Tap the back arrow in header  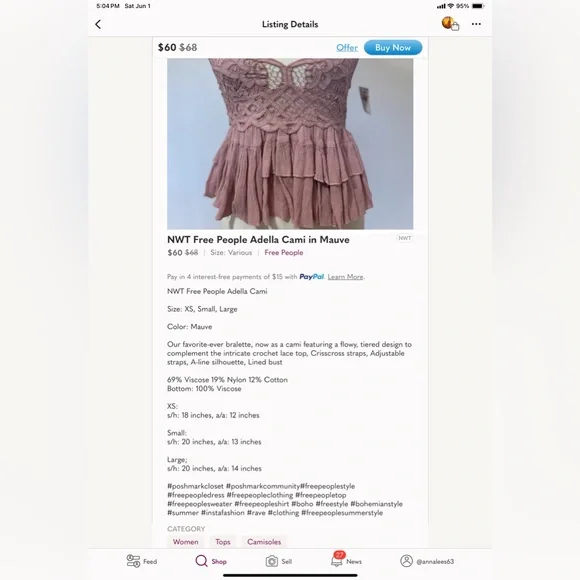click(98, 24)
